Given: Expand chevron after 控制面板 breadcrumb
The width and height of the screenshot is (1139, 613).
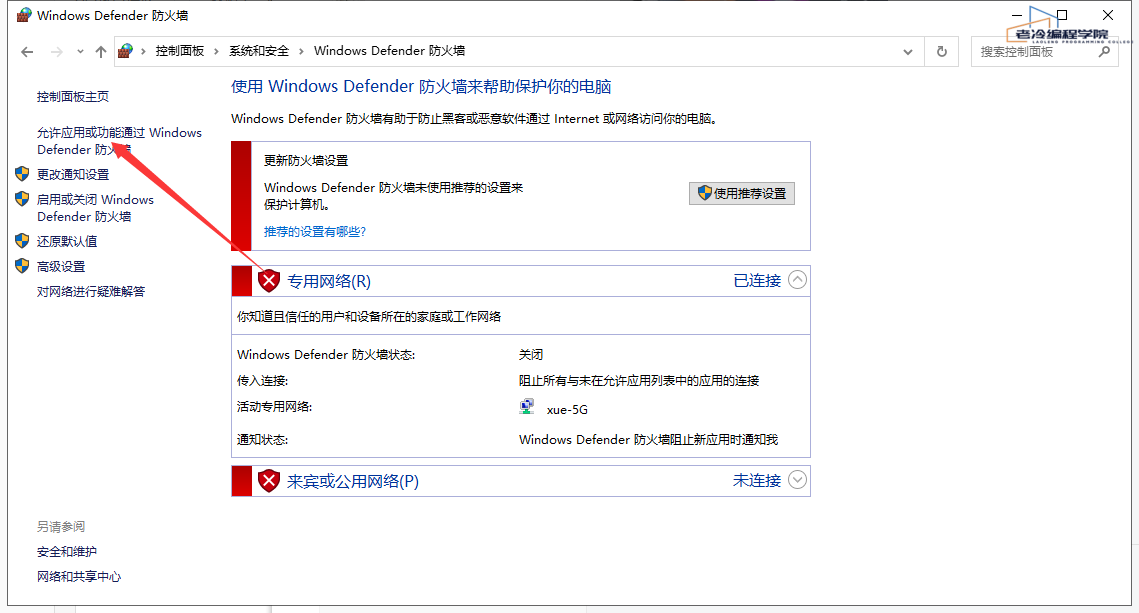Looking at the screenshot, I should pyautogui.click(x=216, y=51).
